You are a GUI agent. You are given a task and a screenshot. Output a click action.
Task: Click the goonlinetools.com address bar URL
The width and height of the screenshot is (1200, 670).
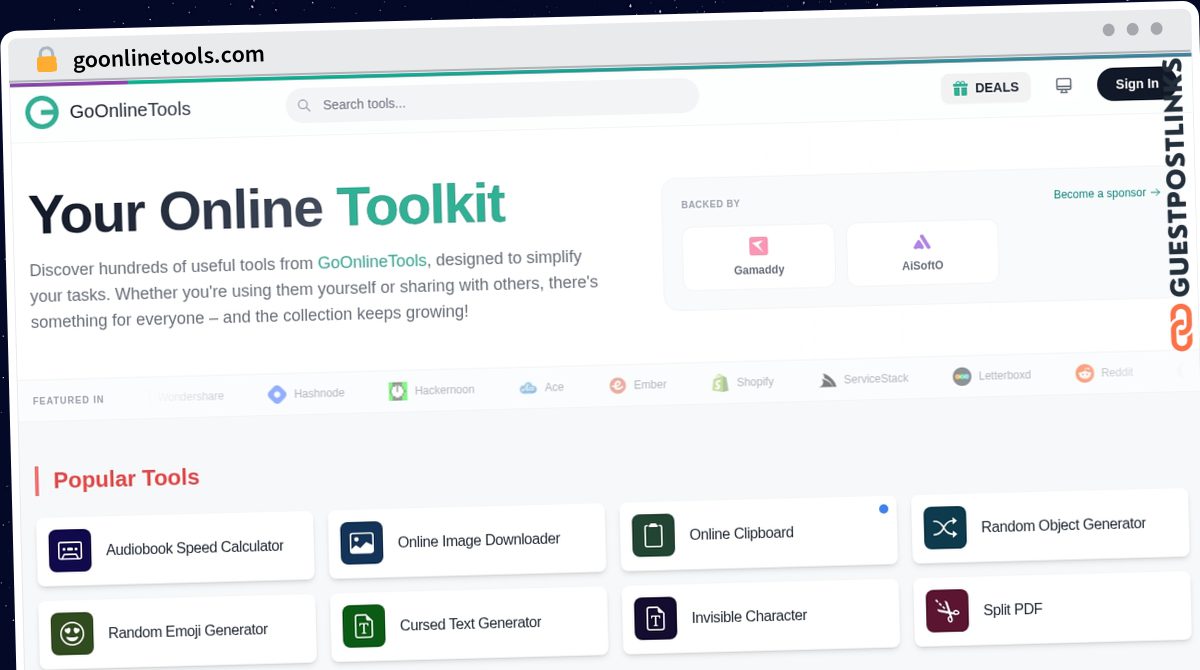click(x=168, y=57)
